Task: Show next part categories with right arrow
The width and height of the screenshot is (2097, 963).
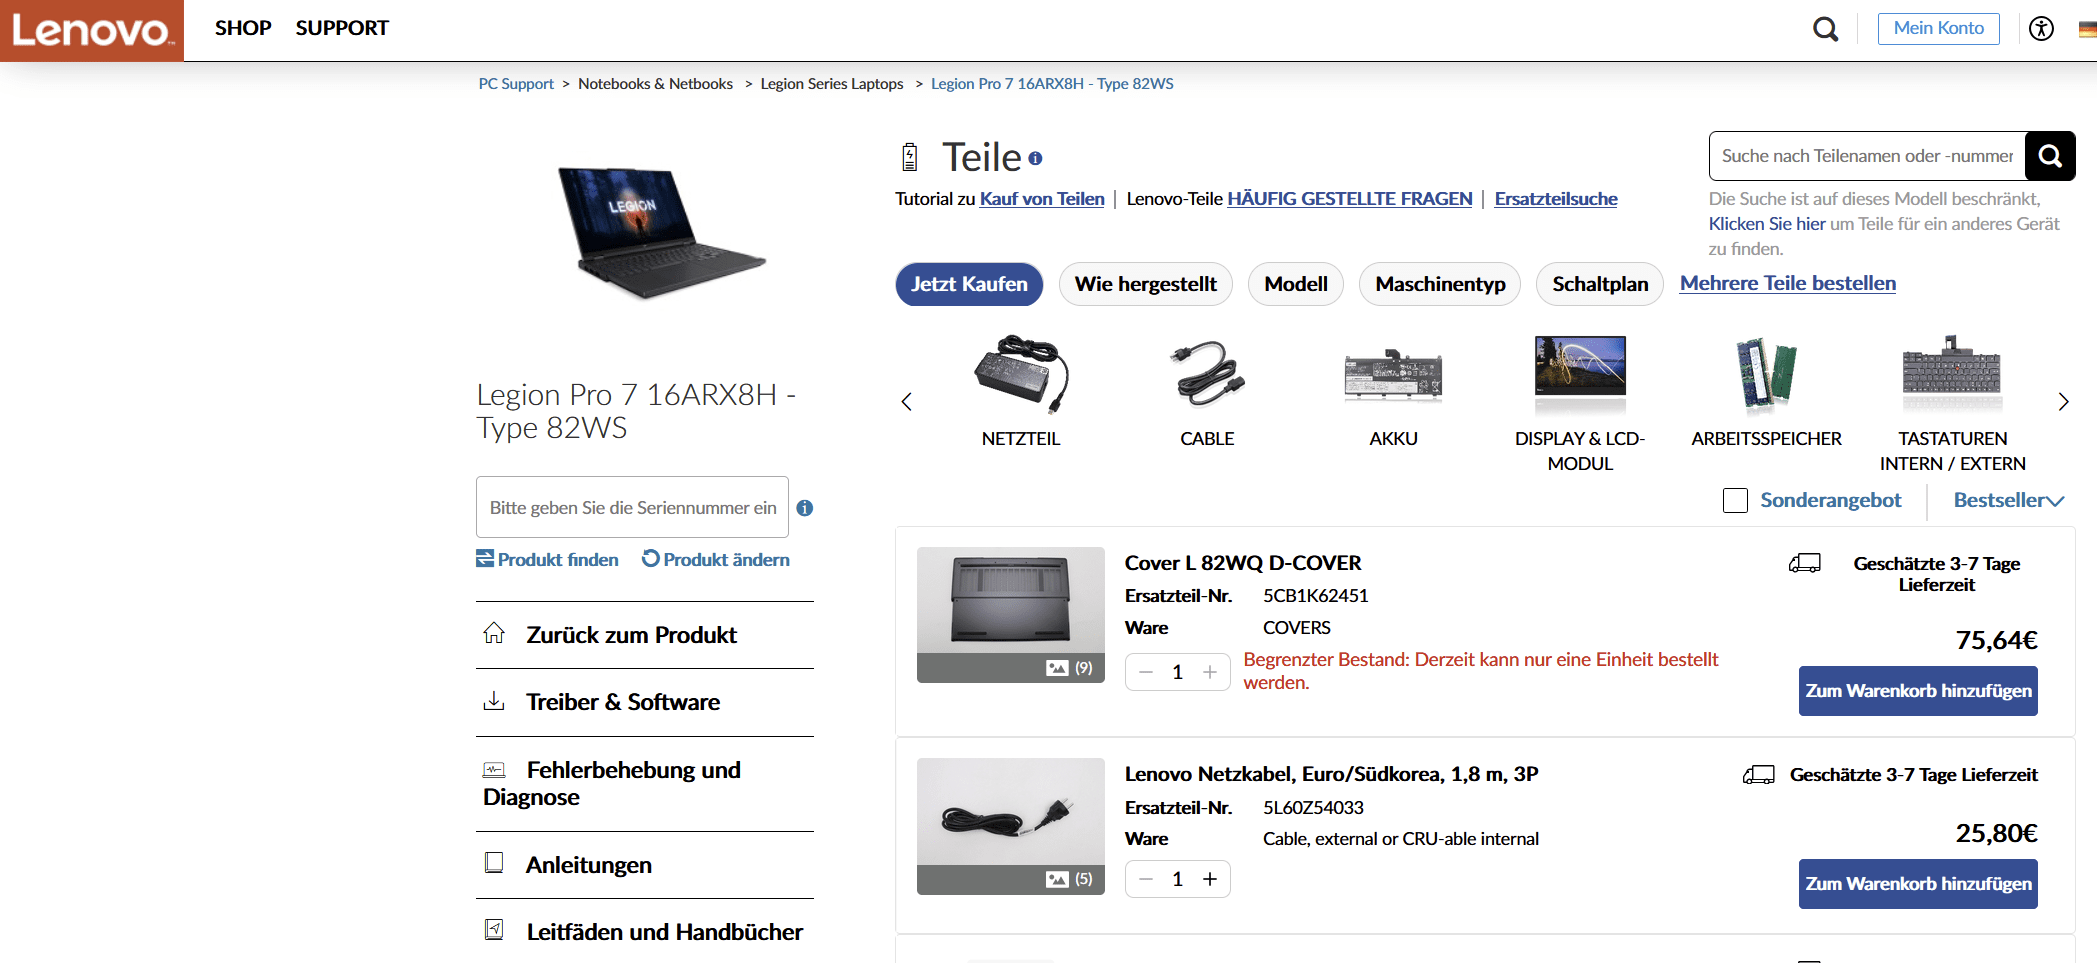Action: click(x=2063, y=402)
